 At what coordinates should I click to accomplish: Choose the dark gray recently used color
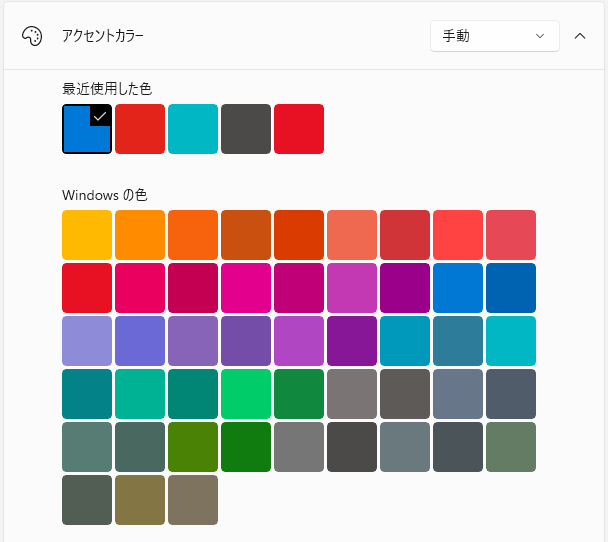(246, 129)
